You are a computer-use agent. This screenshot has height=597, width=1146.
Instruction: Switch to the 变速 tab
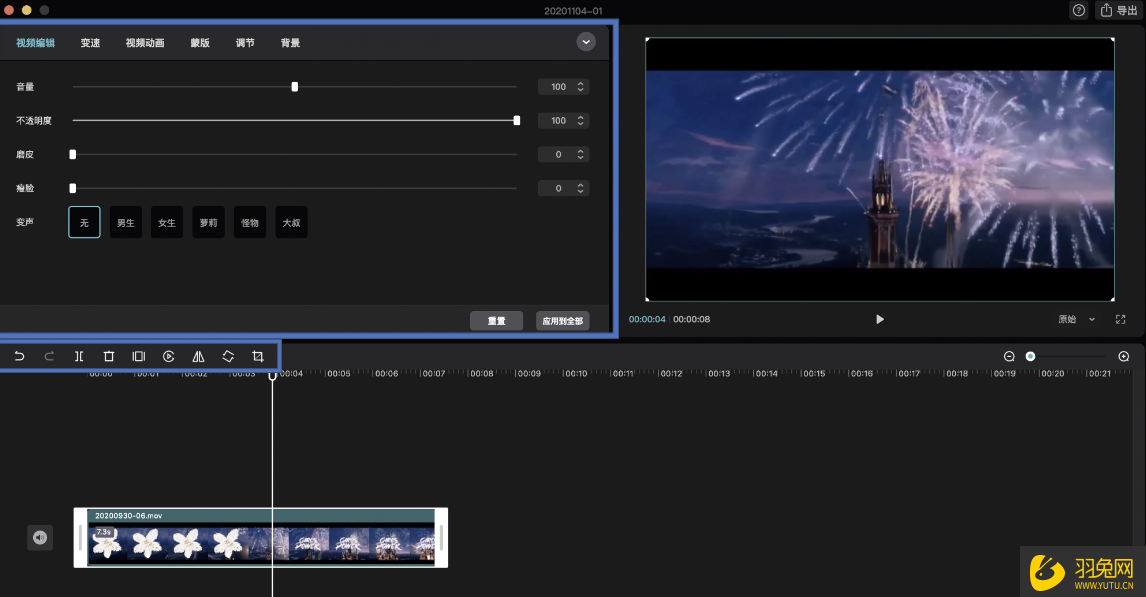(x=90, y=43)
